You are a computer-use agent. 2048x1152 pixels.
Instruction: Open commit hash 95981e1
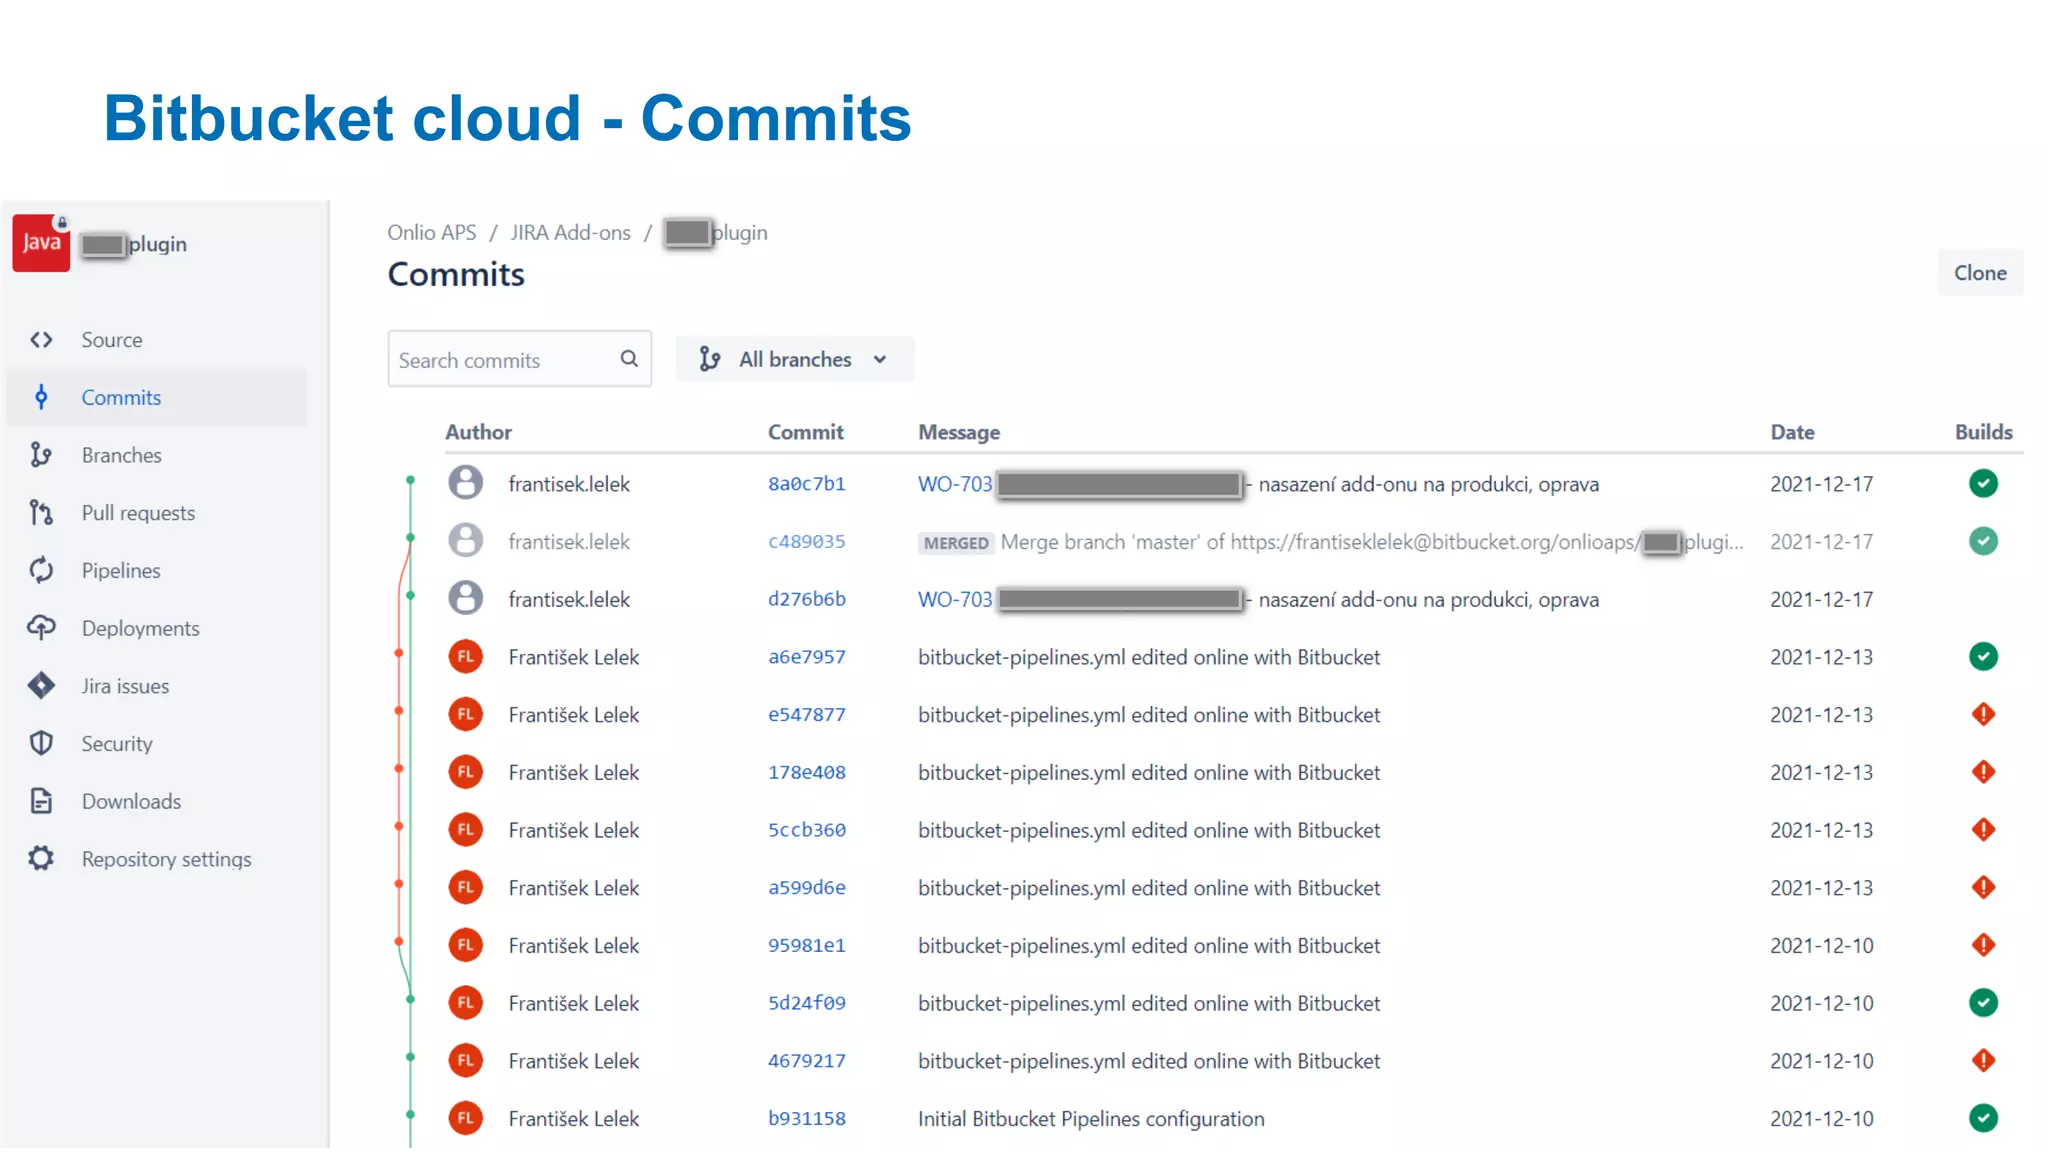tap(806, 945)
